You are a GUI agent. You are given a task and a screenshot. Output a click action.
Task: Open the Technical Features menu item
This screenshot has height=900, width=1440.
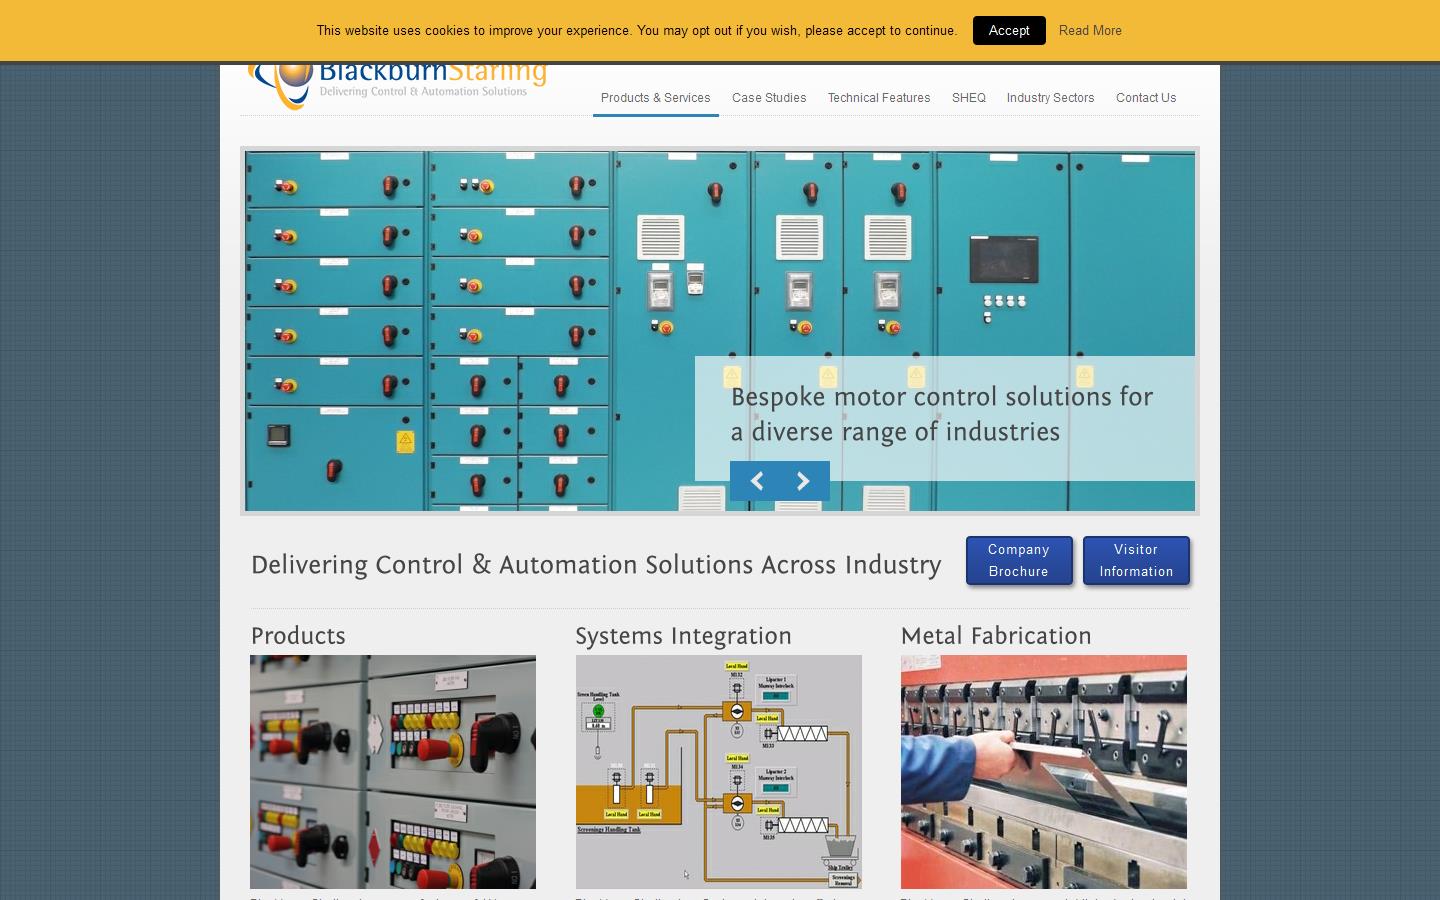878,98
